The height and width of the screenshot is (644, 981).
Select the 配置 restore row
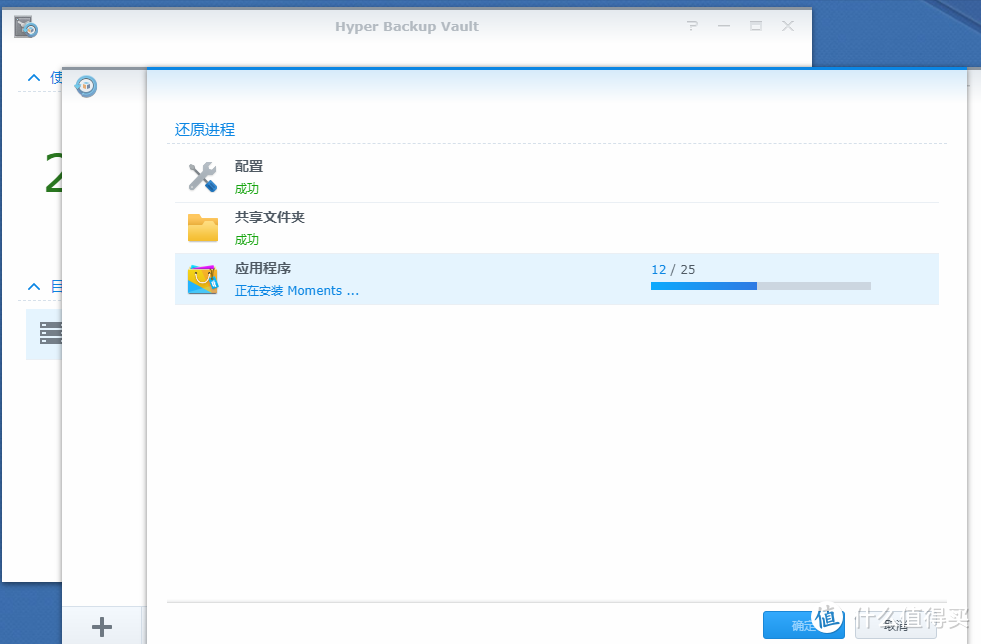pyautogui.click(x=556, y=177)
